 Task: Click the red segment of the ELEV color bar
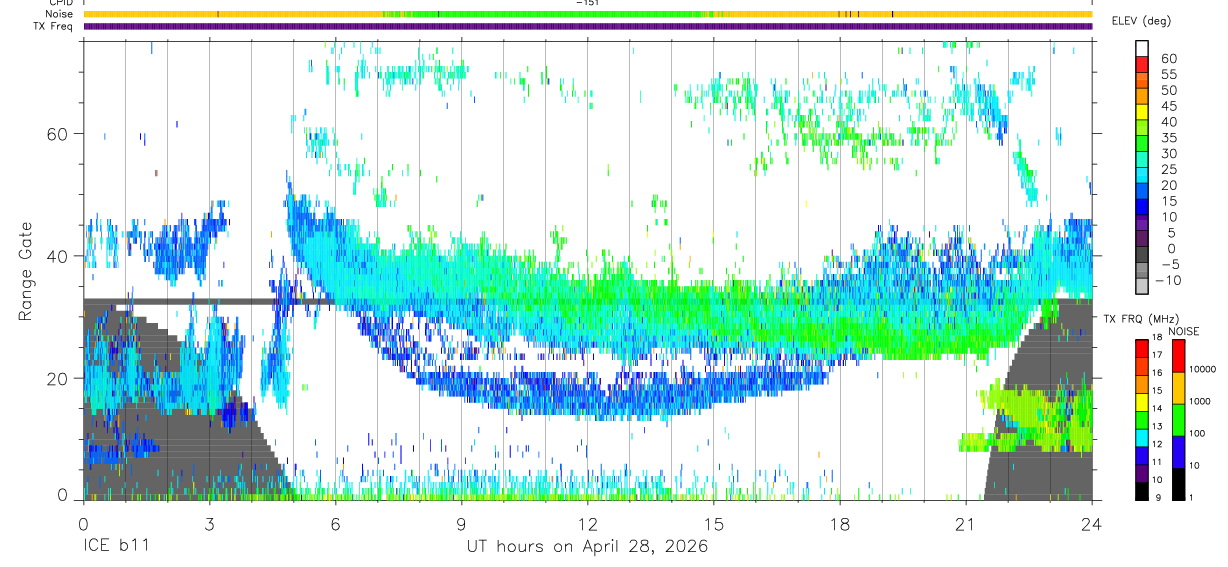coord(1142,65)
